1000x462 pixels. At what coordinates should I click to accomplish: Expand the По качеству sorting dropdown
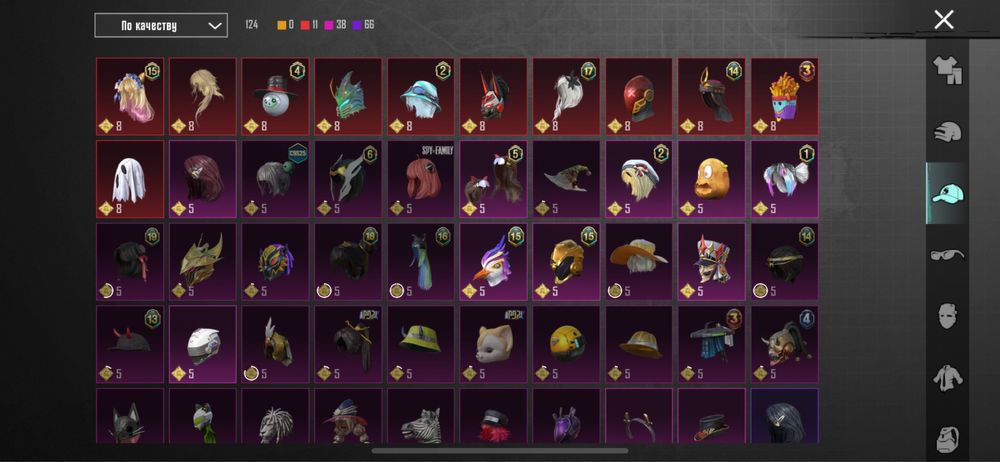161,26
